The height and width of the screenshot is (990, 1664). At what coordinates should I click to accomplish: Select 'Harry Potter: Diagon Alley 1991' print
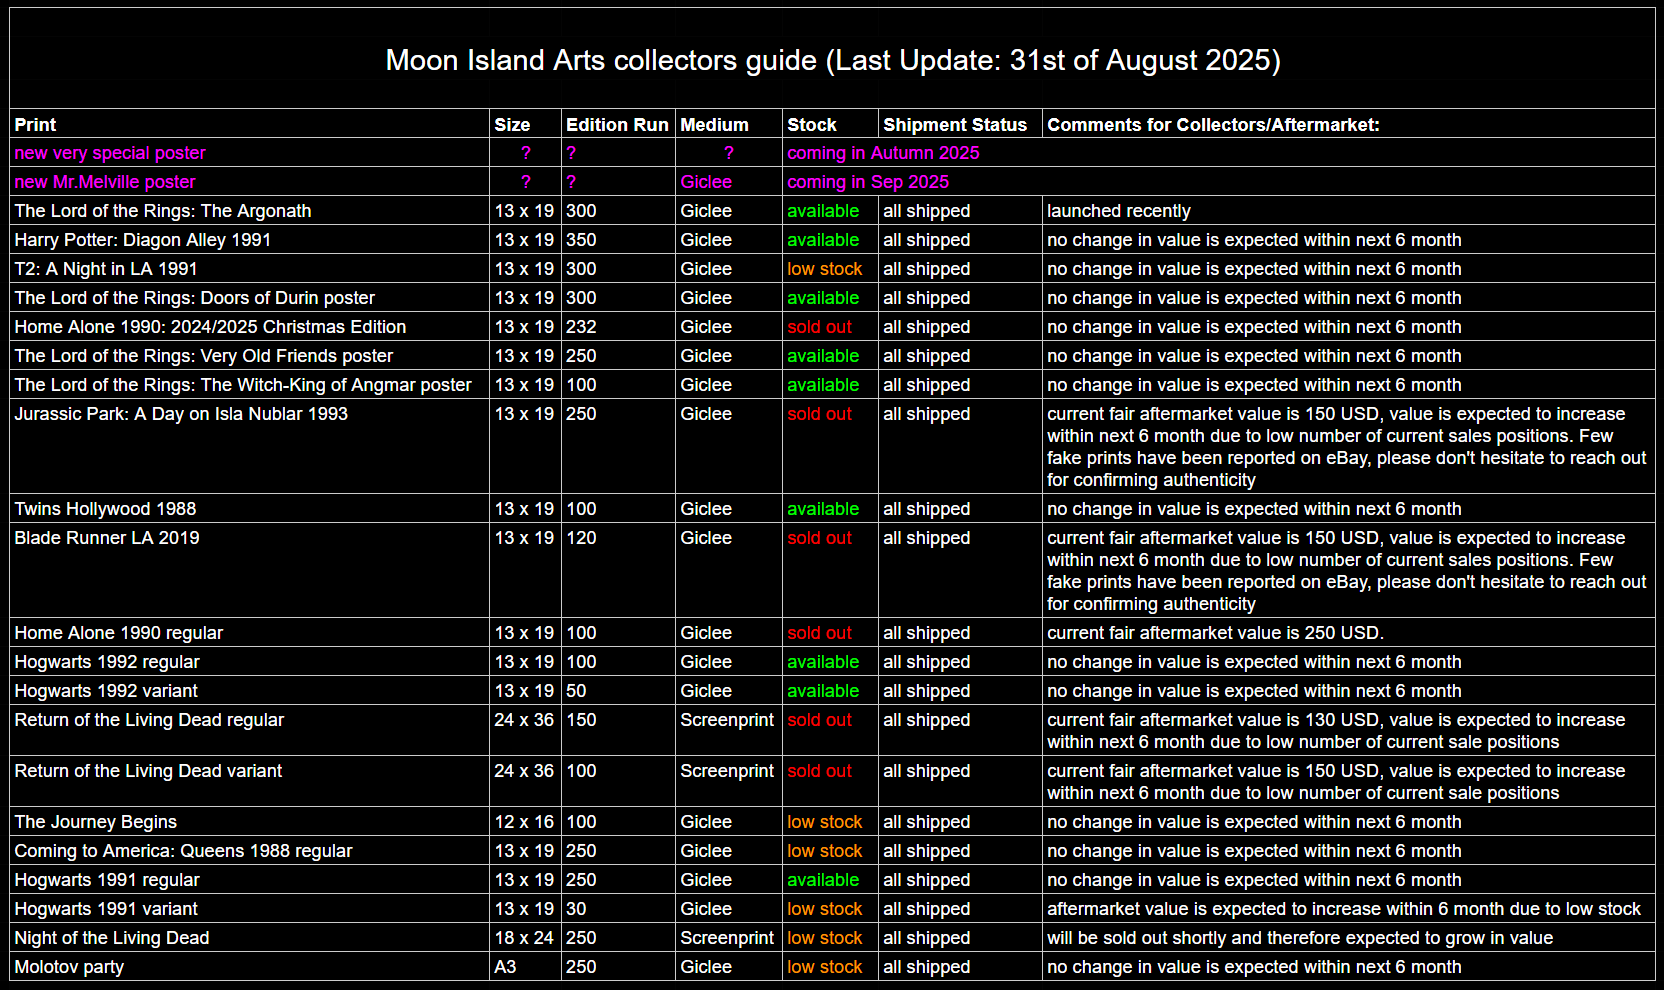(x=143, y=240)
